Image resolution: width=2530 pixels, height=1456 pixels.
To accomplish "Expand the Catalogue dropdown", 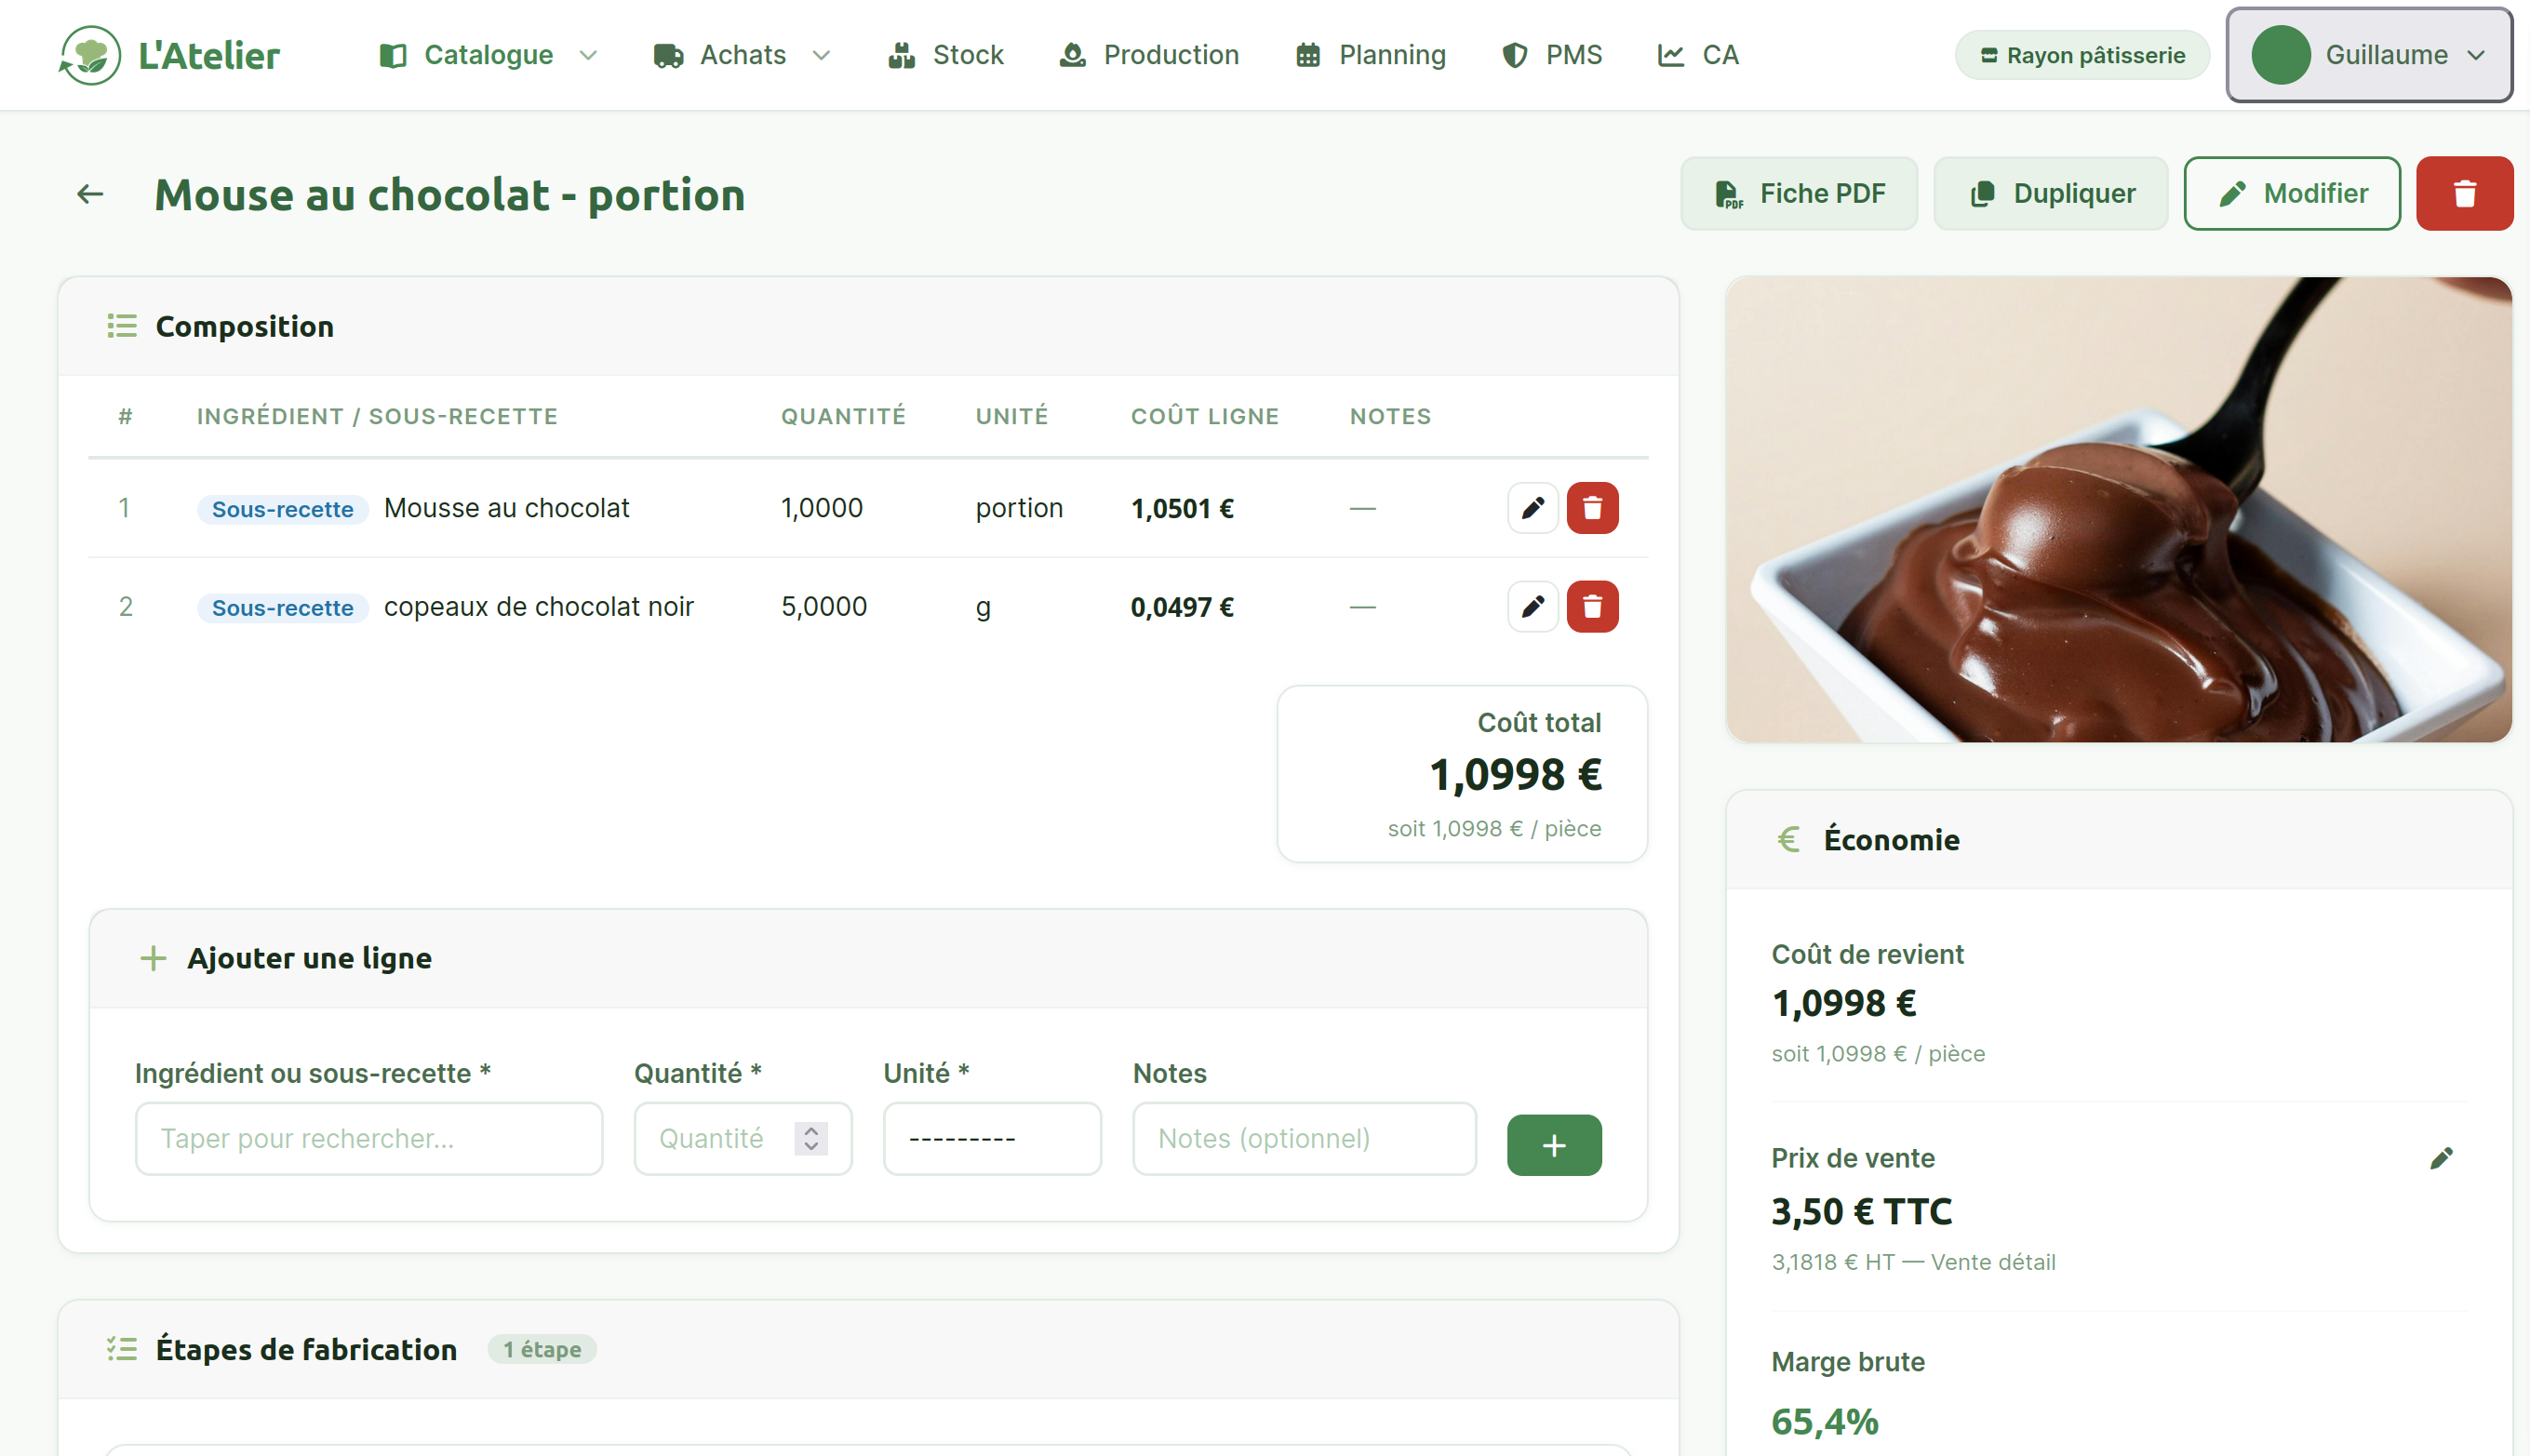I will point(488,55).
